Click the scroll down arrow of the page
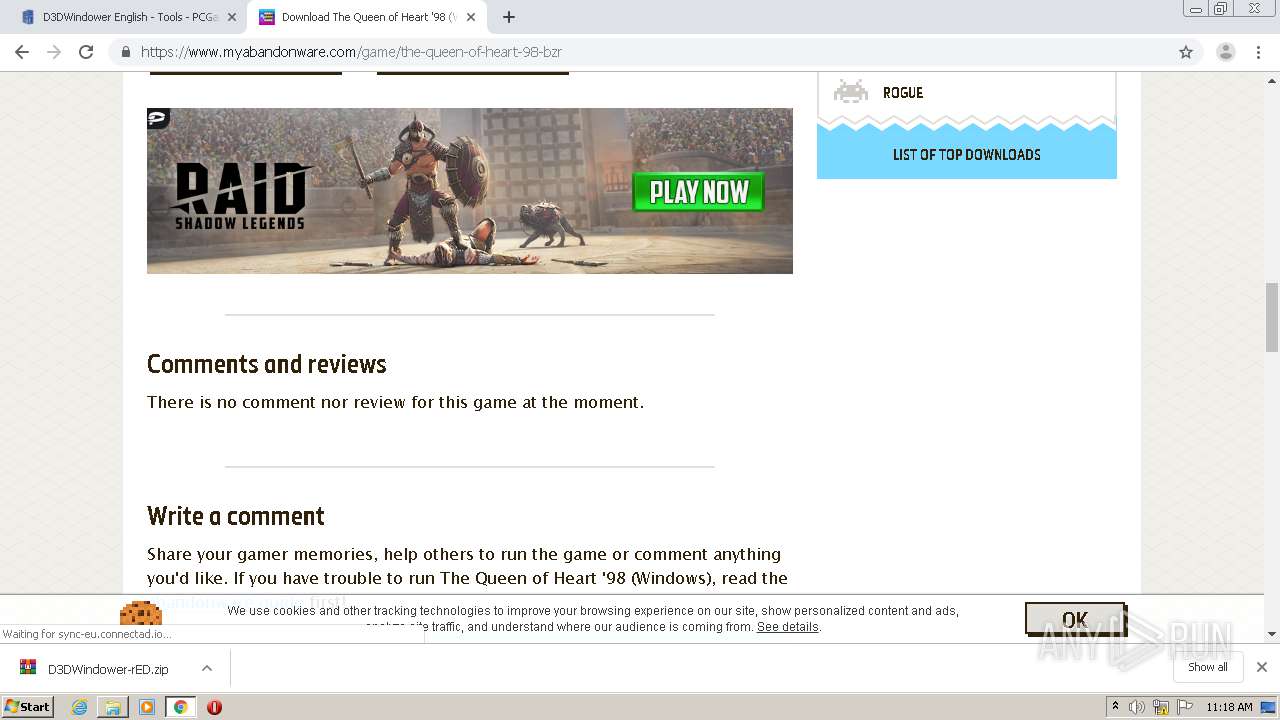1280x720 pixels. (x=1272, y=634)
